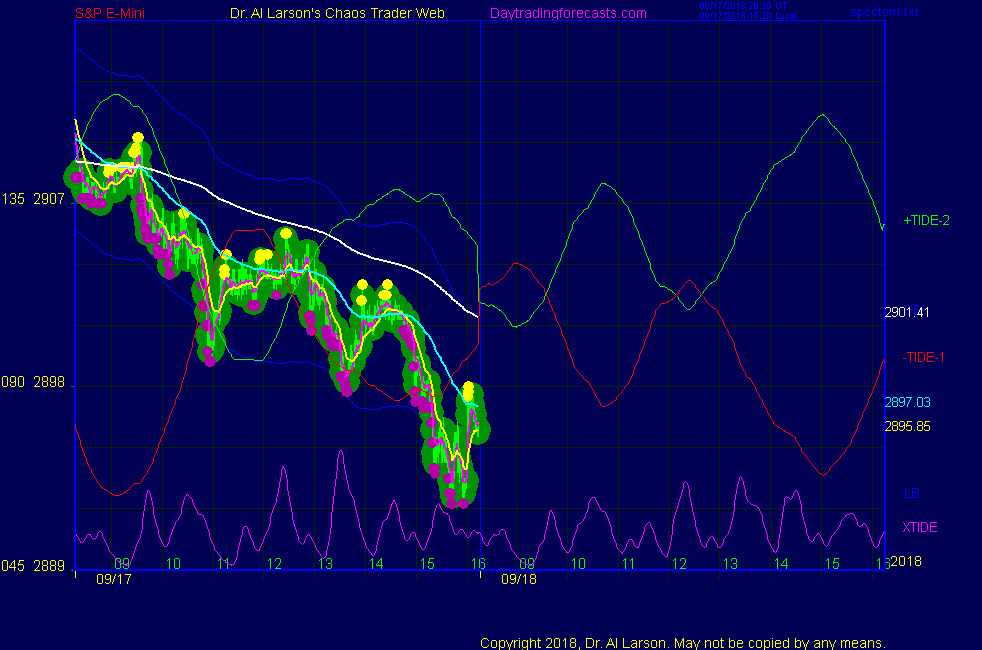Click the 09/18 date marker

[x=519, y=579]
